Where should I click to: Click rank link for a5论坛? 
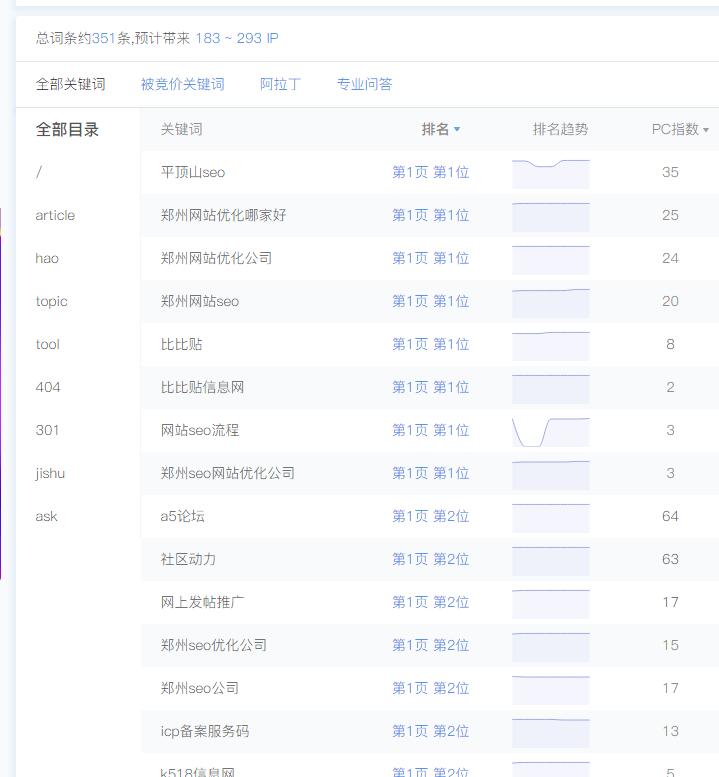tap(430, 516)
